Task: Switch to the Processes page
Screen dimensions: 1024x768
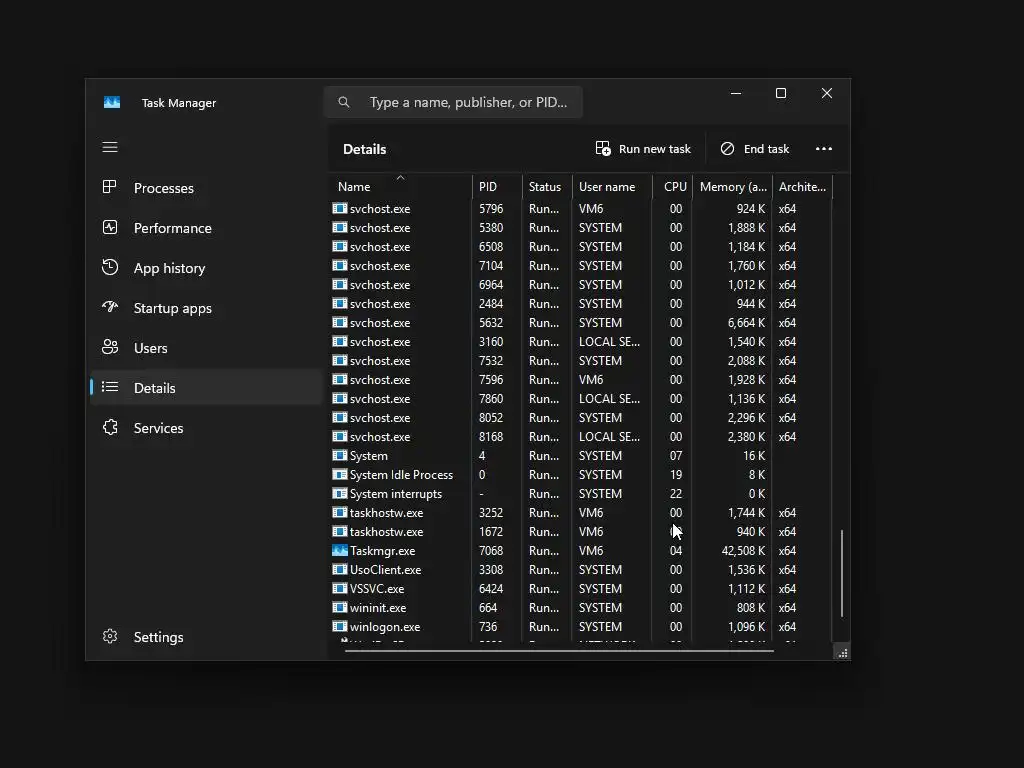Action: click(x=206, y=188)
